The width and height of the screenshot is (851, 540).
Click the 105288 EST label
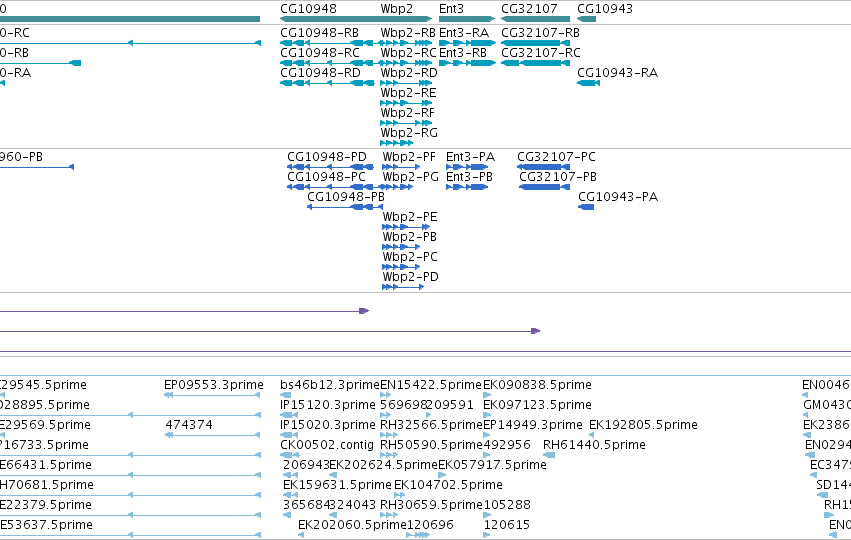pos(507,505)
